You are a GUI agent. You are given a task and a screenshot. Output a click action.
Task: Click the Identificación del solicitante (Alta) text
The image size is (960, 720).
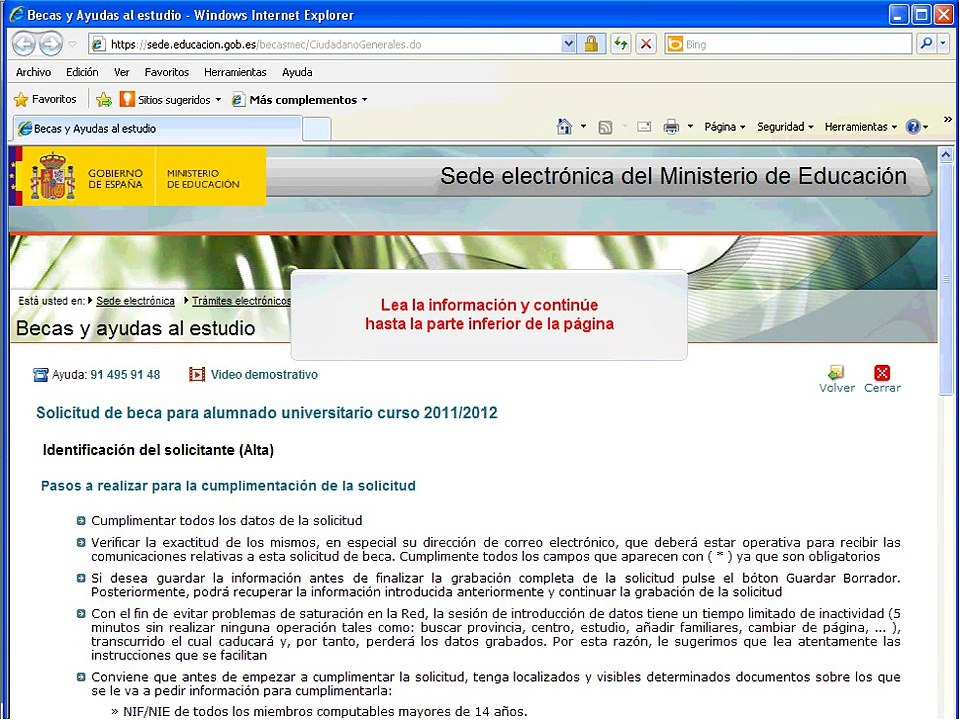point(158,450)
